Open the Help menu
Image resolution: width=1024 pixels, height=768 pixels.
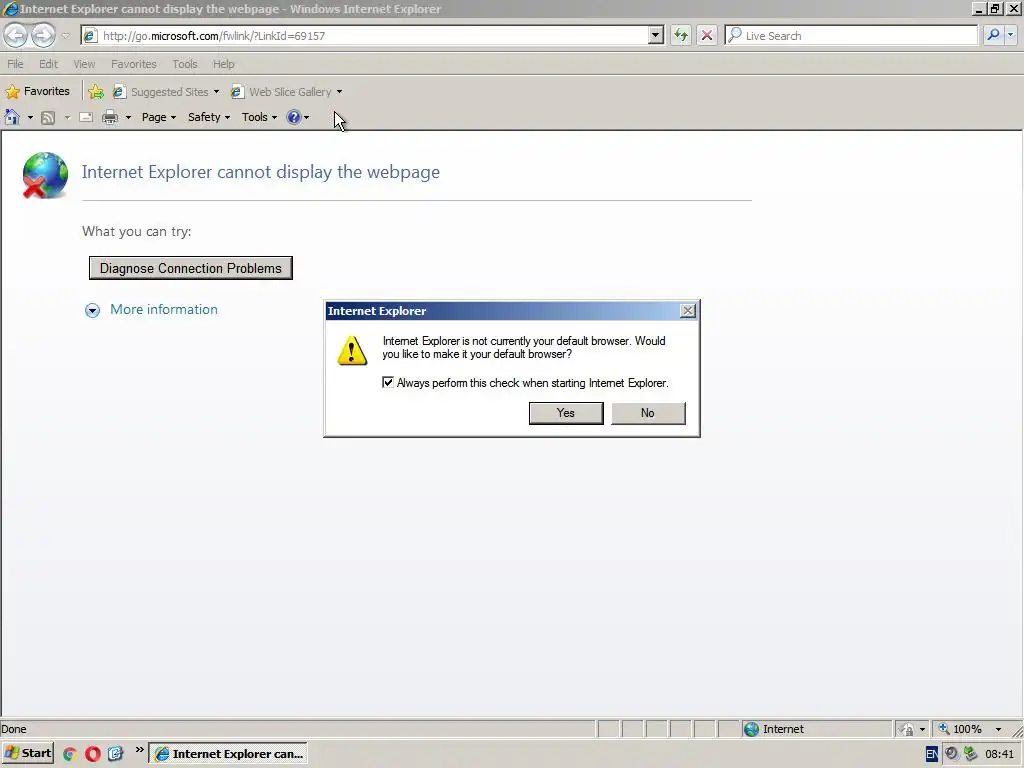pos(223,64)
